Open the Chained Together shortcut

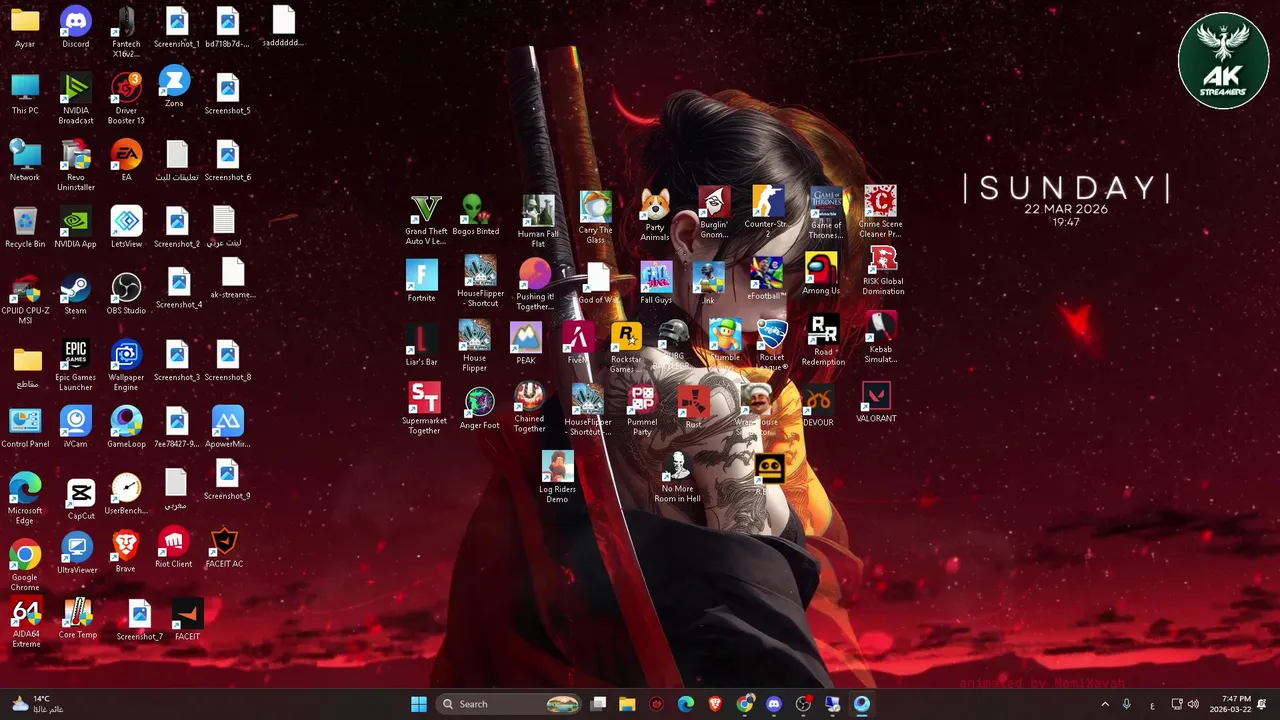pos(529,408)
